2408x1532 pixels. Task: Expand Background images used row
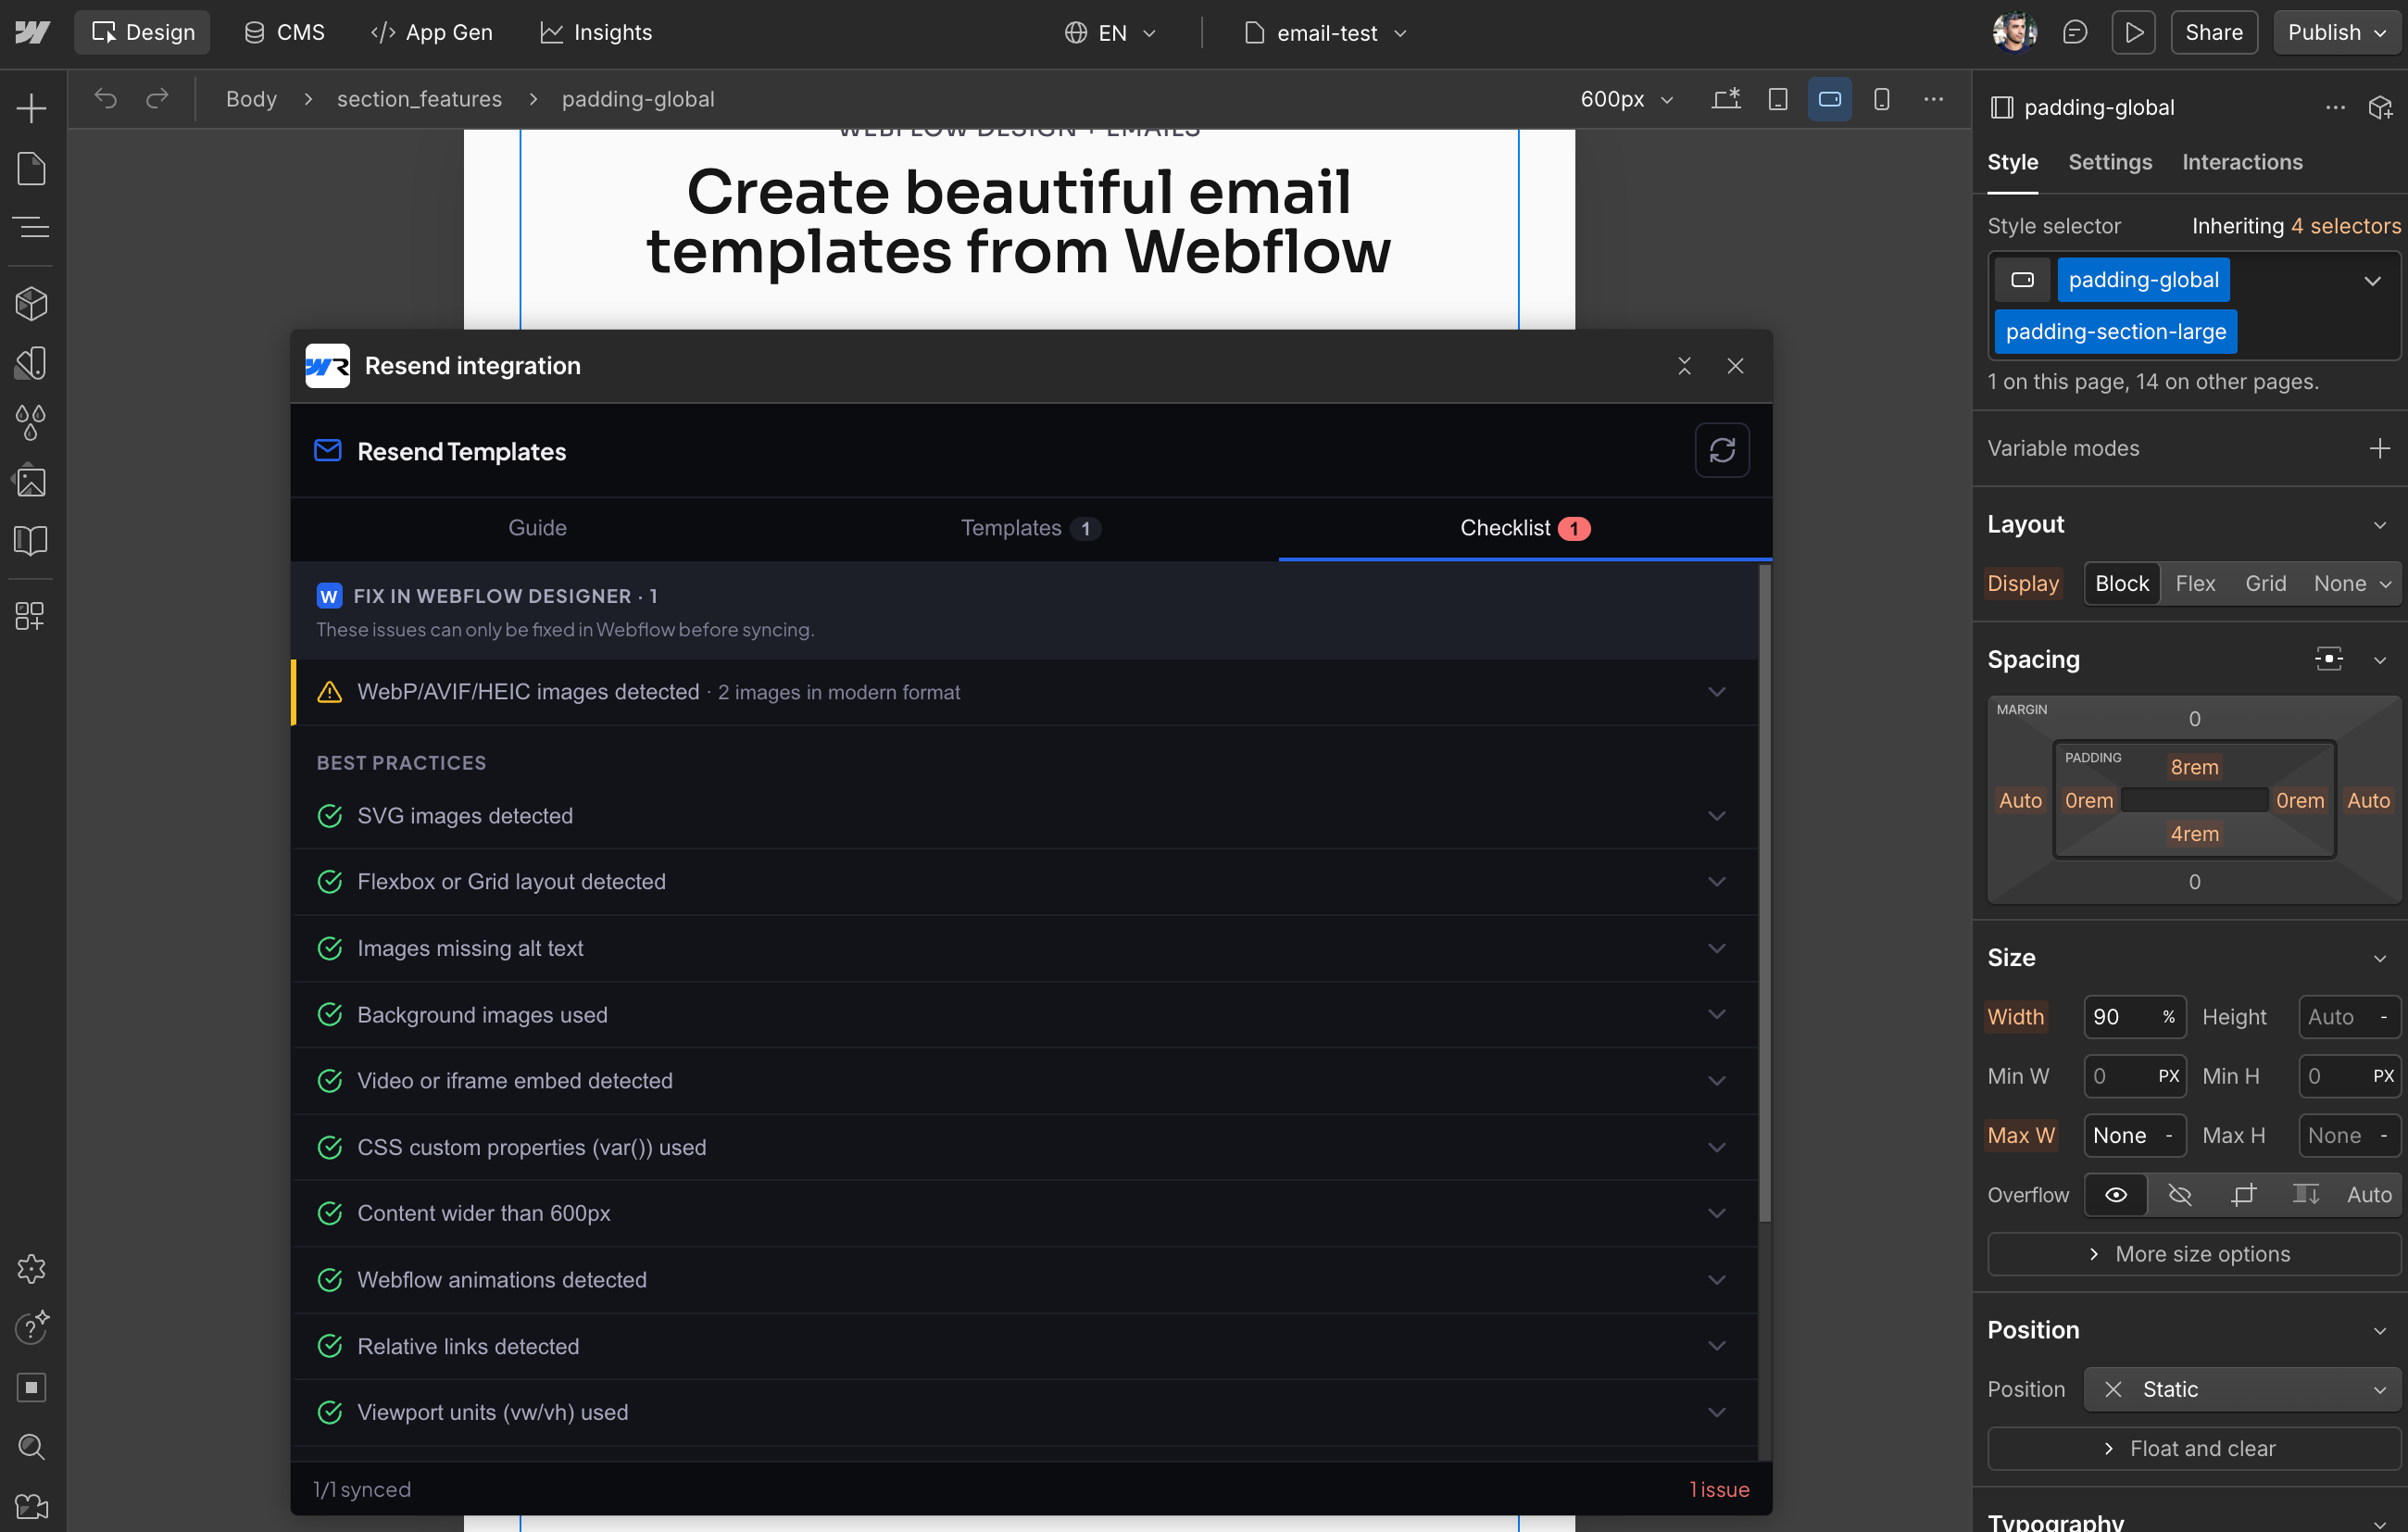(x=1024, y=1015)
